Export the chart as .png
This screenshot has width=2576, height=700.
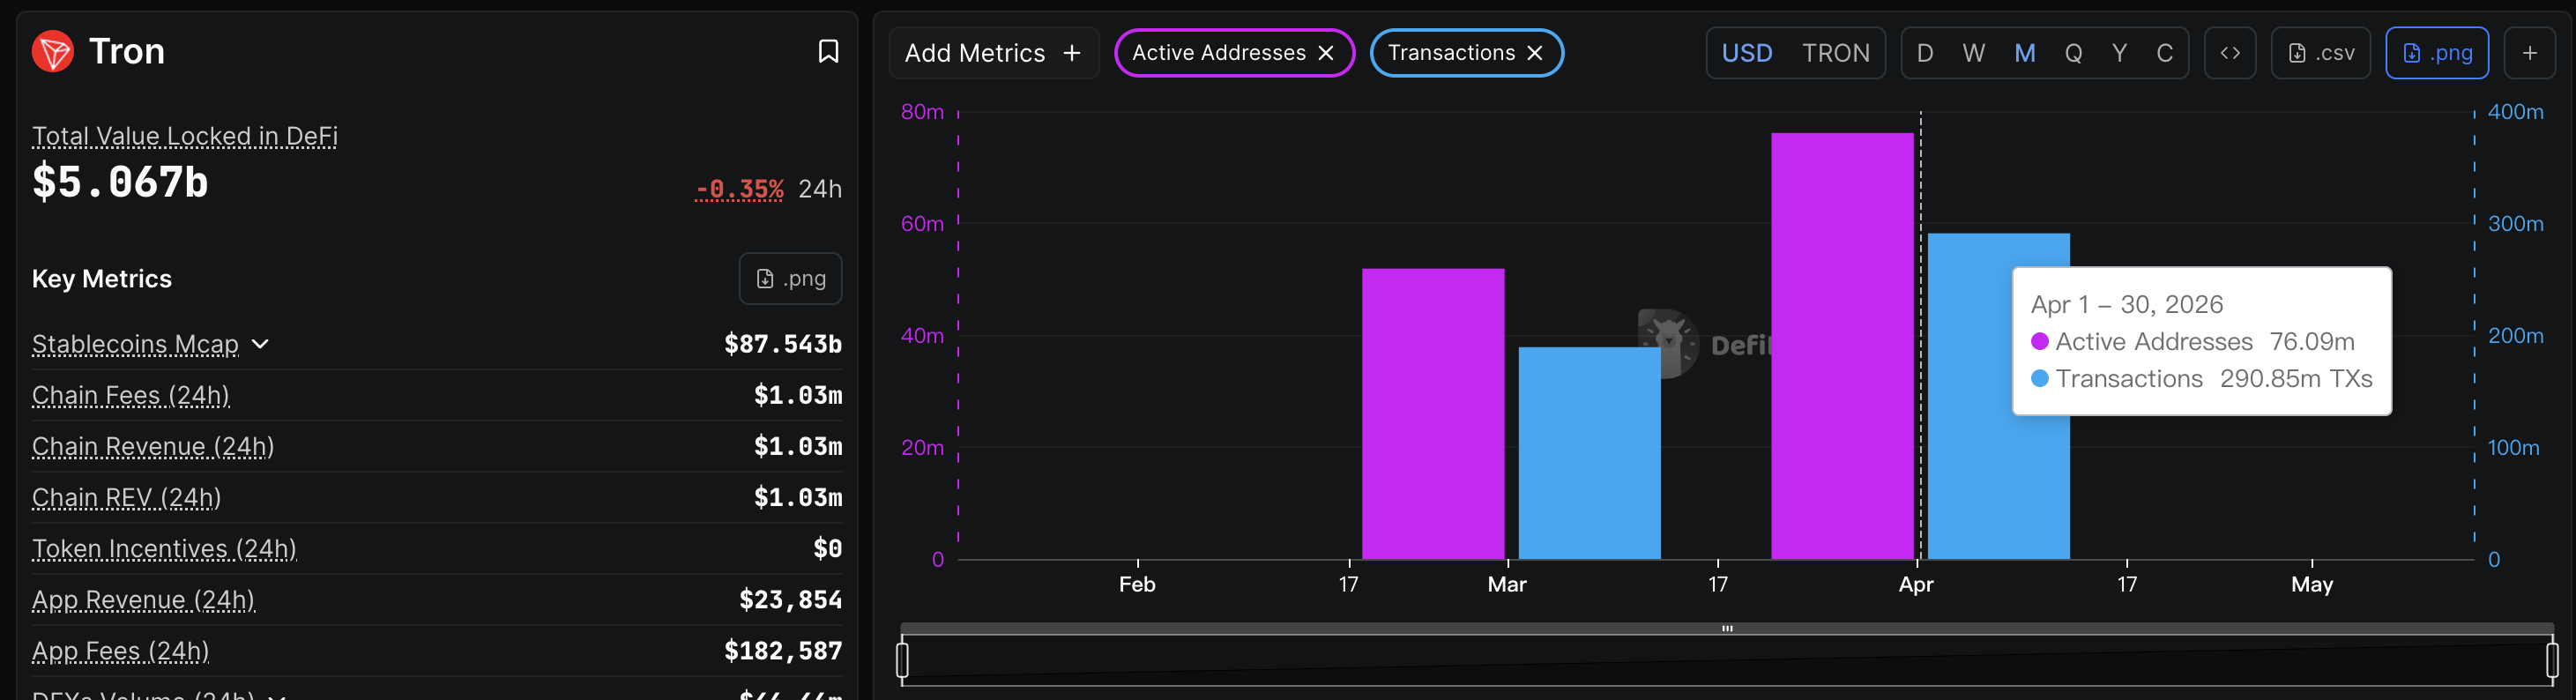click(2437, 53)
